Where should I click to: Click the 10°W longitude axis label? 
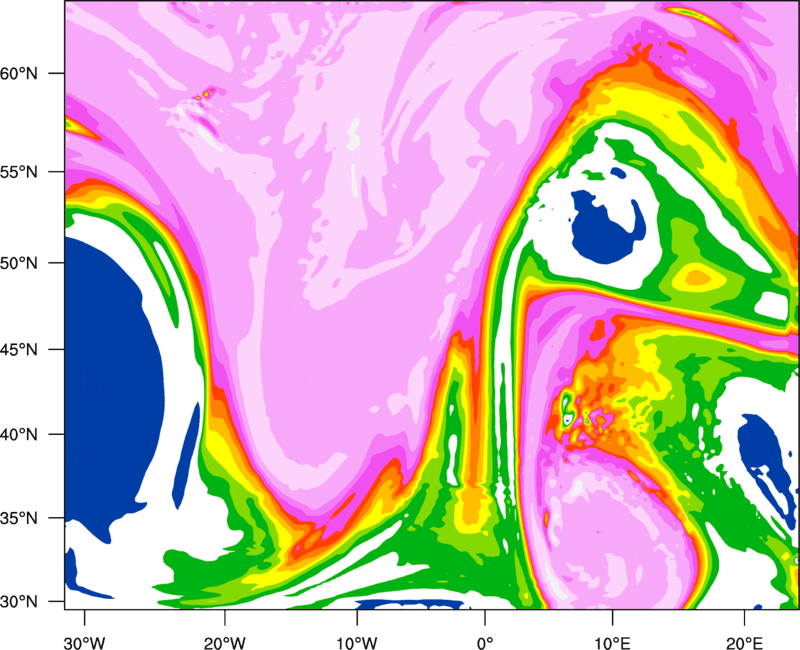(x=357, y=643)
